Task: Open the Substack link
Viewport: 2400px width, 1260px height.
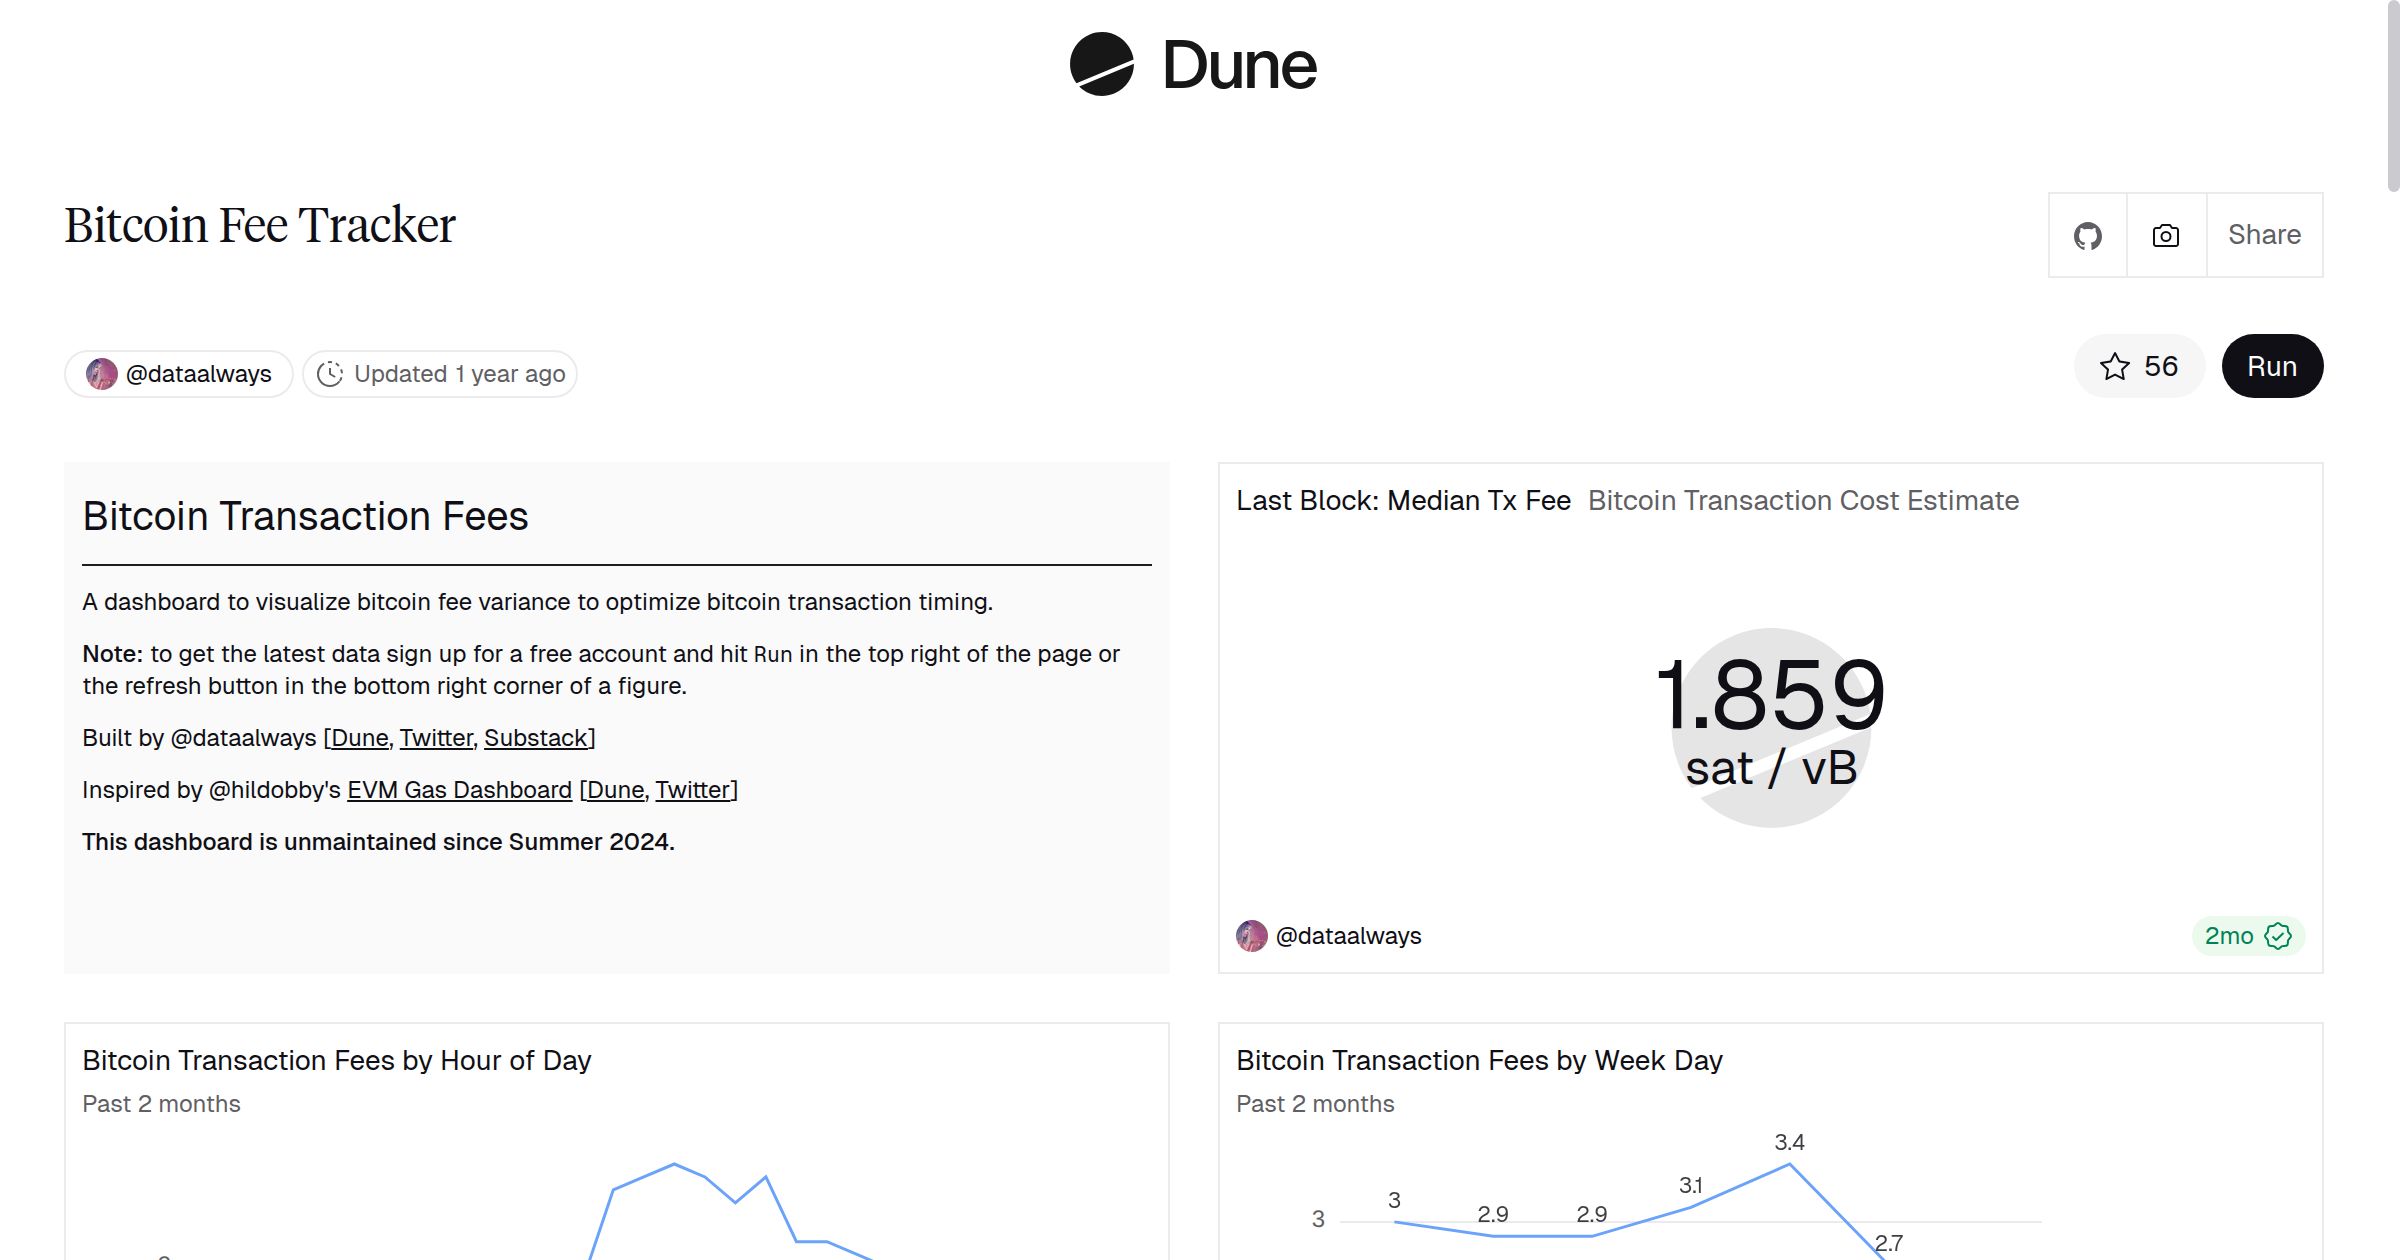Action: click(x=536, y=738)
